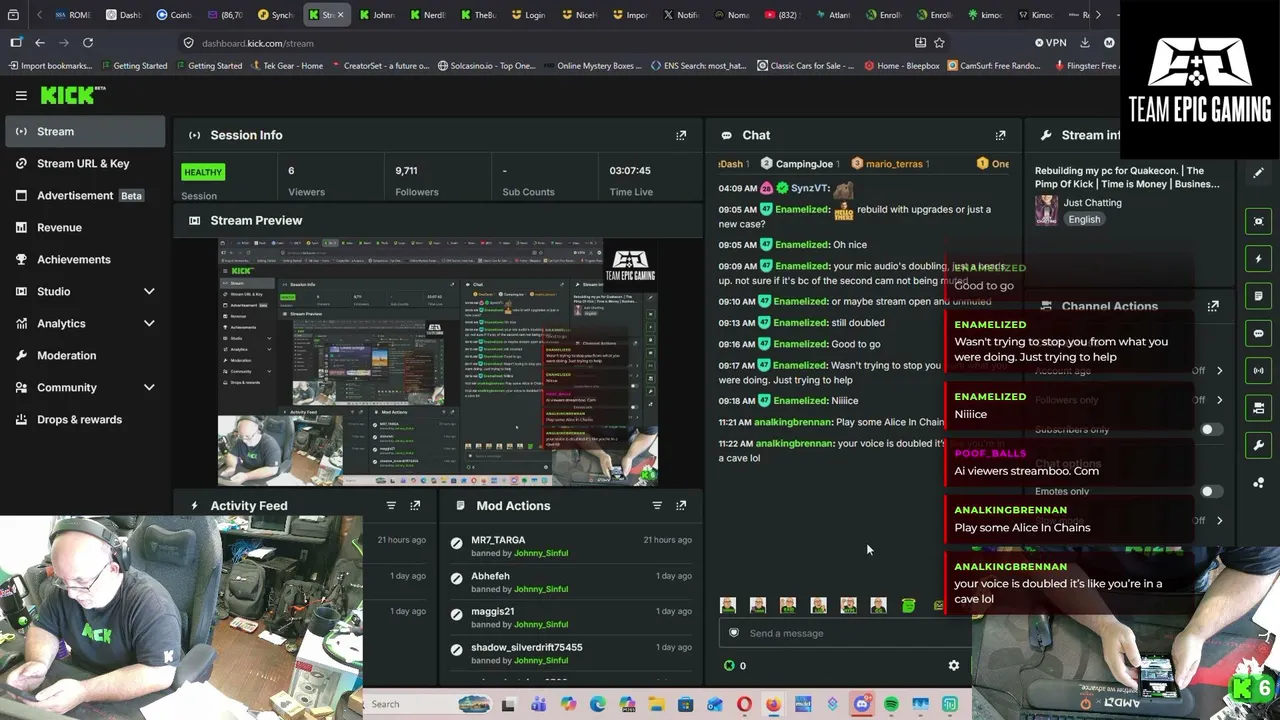Bookmark this page with star icon
This screenshot has width=1280, height=720.
tap(939, 43)
